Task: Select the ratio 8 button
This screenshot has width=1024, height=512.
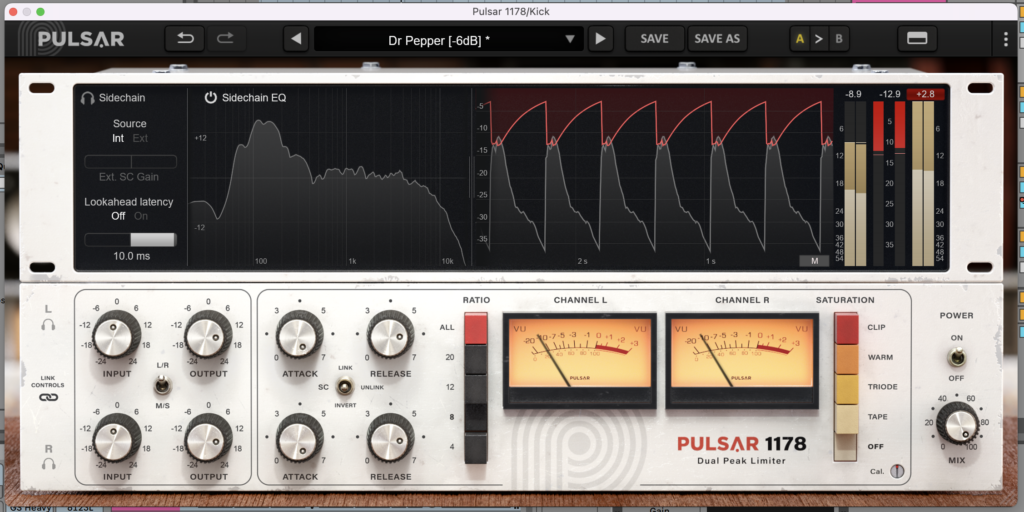Action: (x=476, y=418)
